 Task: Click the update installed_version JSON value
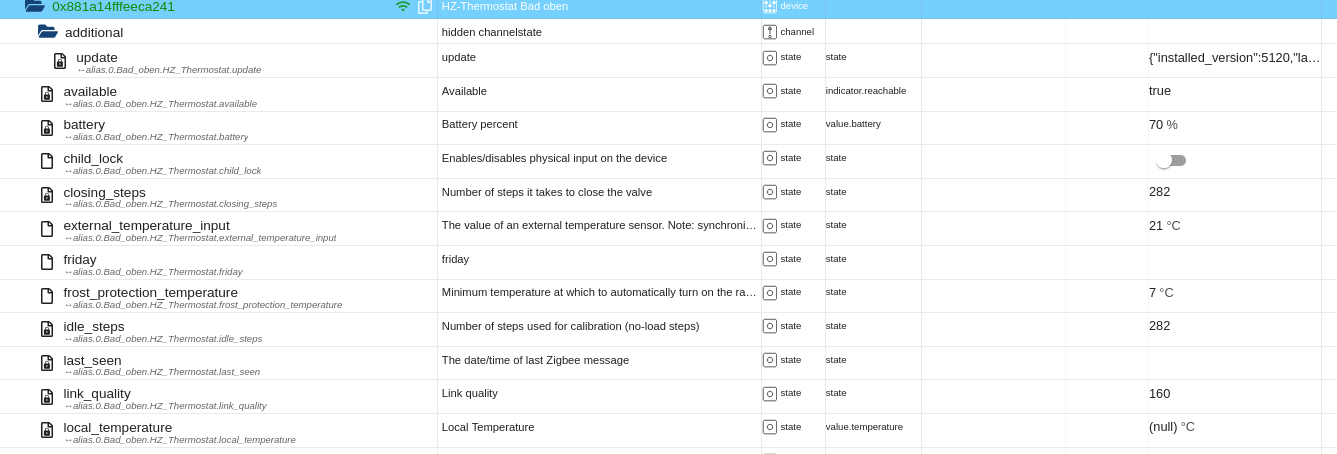click(x=1234, y=58)
